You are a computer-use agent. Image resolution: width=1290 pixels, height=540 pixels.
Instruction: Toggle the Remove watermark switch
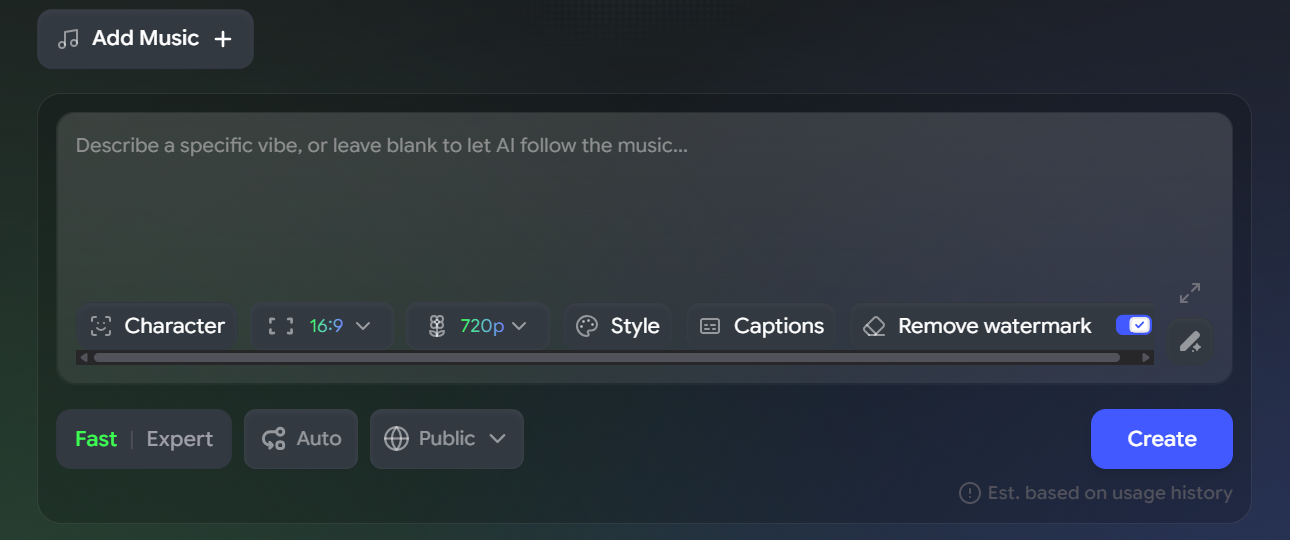[x=1134, y=325]
